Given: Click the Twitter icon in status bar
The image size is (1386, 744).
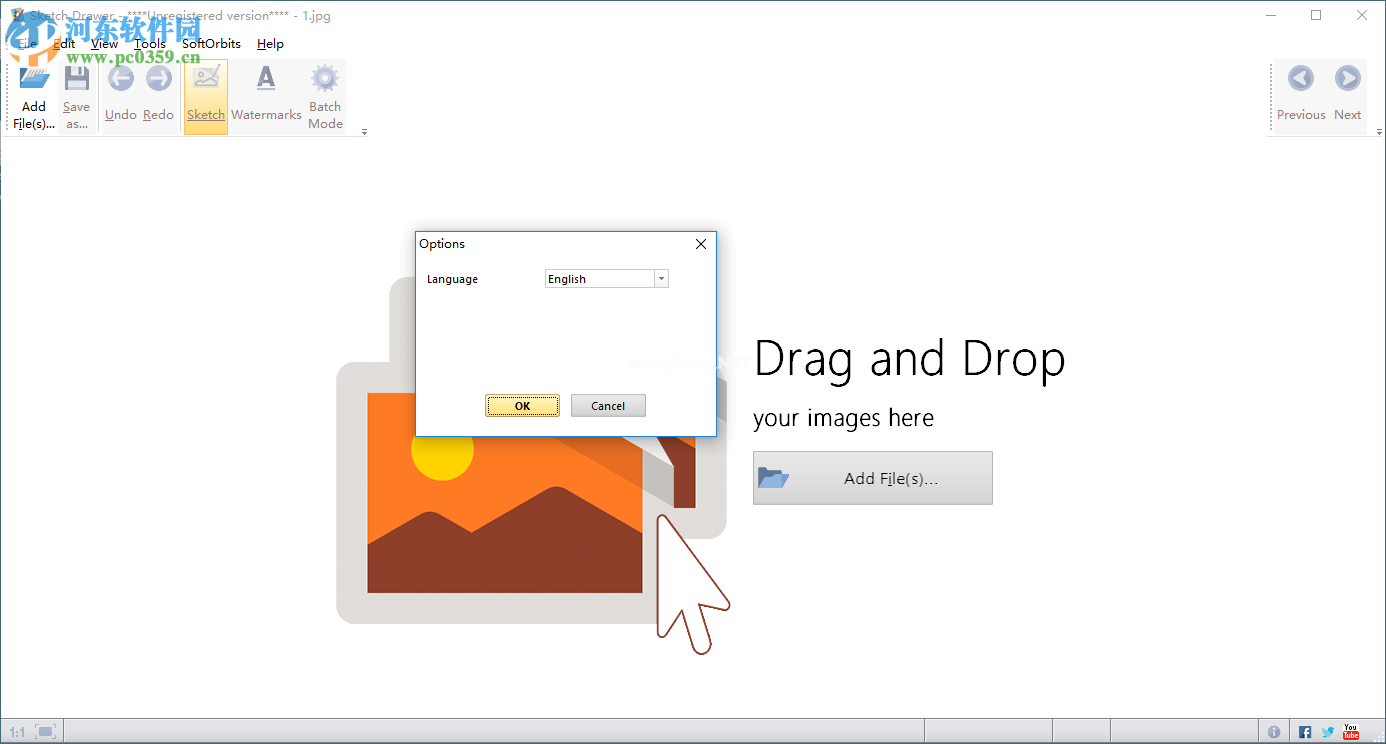Looking at the screenshot, I should [x=1328, y=732].
